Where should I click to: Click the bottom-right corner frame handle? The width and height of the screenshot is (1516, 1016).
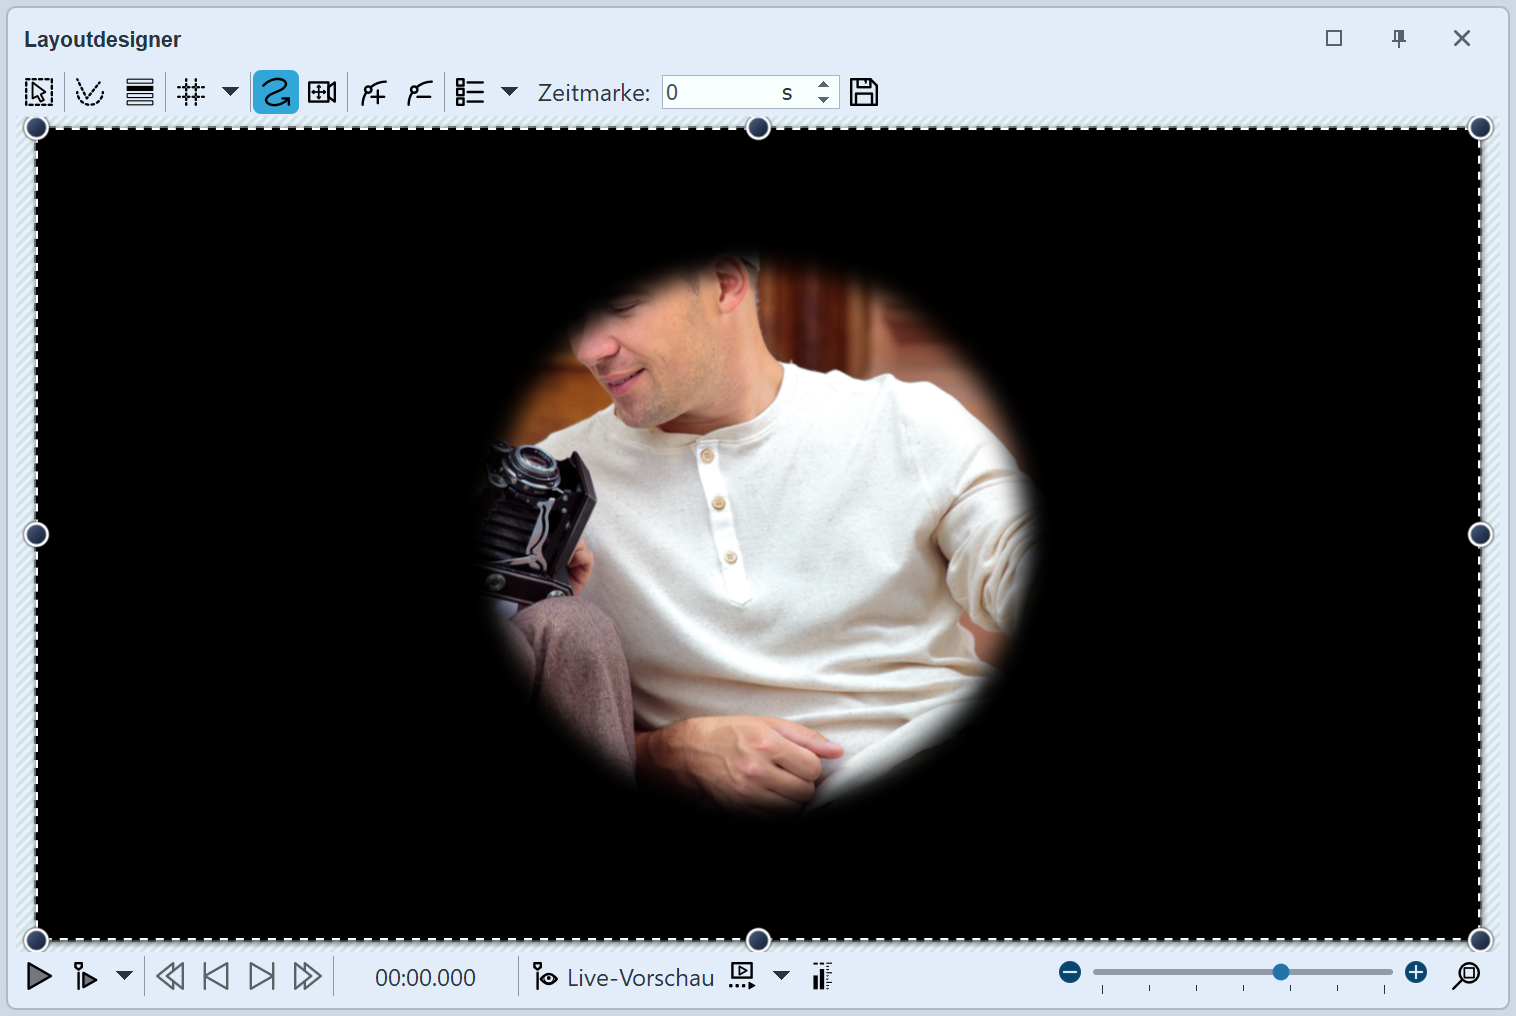click(x=1481, y=940)
